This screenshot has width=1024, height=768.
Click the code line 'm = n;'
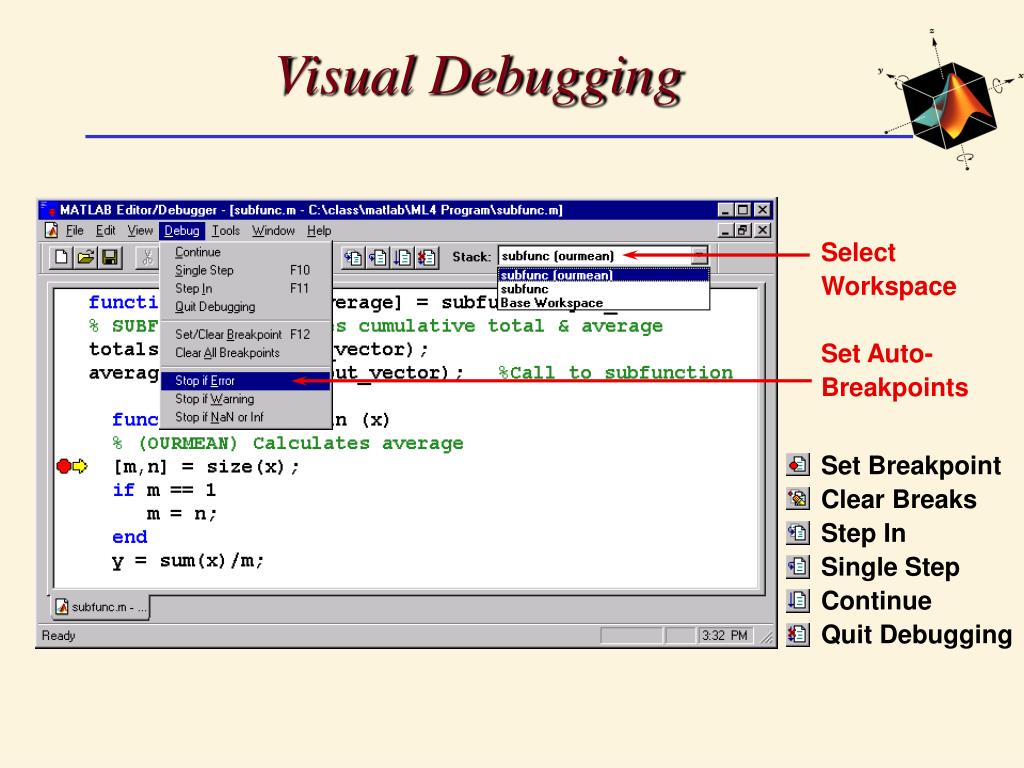182,514
